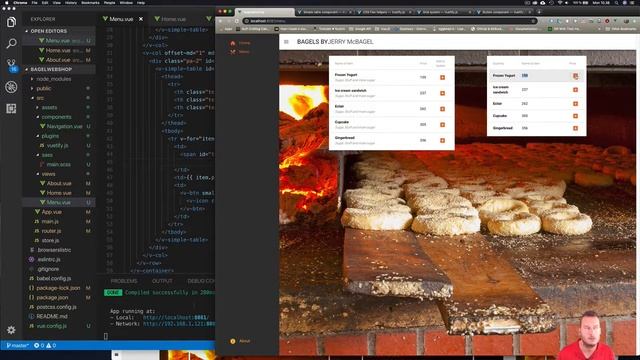Open the Explorer view in VS Code
Screen dimensions: 640x360
click(x=11, y=22)
